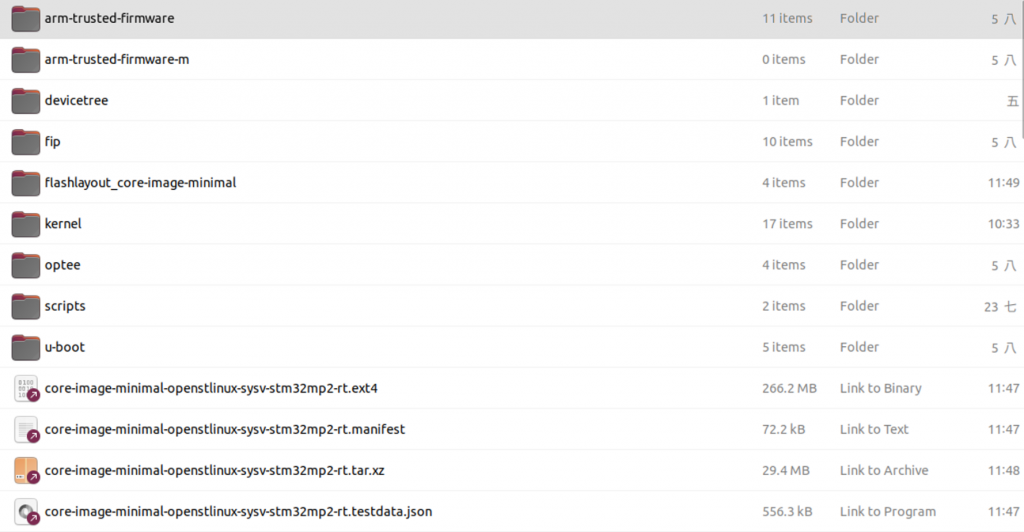
Task: Click the '10 items' size cell
Action: click(x=787, y=142)
